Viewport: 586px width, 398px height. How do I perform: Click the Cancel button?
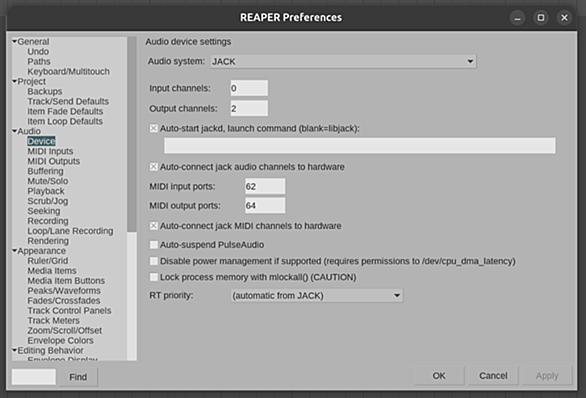493,376
